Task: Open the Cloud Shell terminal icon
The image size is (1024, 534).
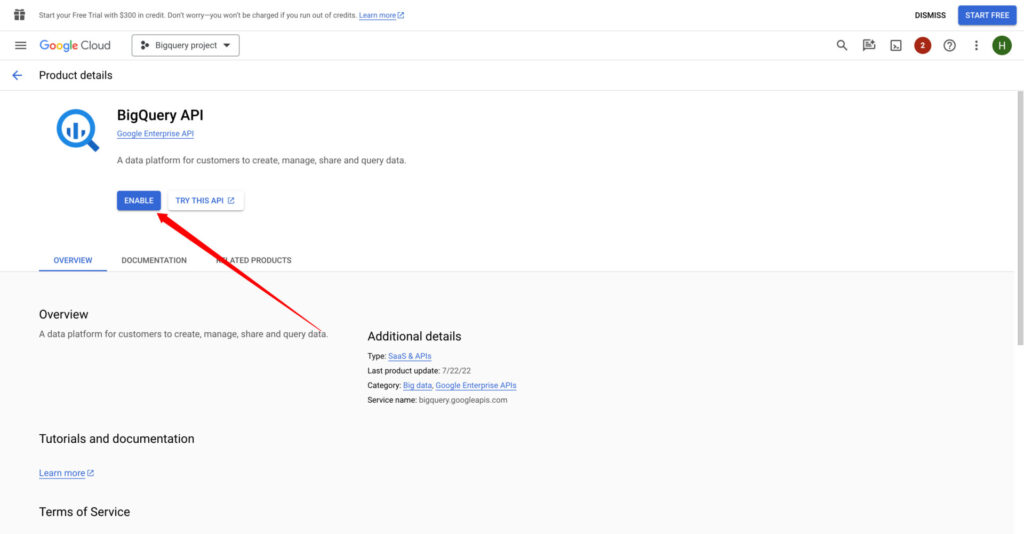Action: pyautogui.click(x=896, y=45)
